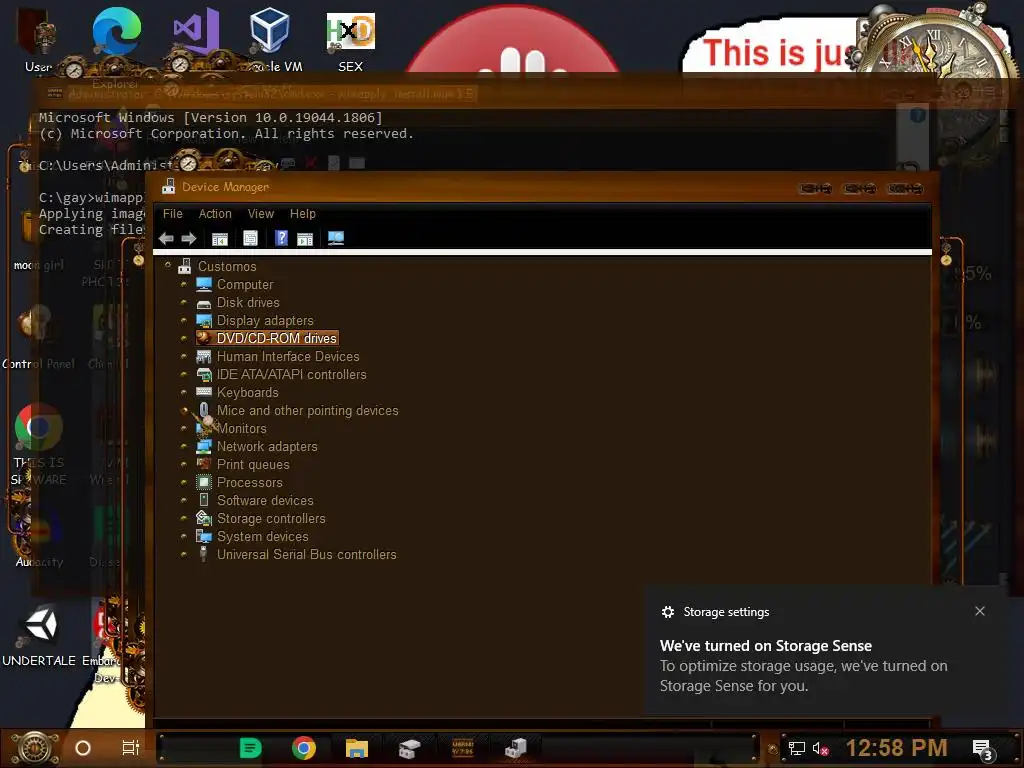Open Properties via the toolbar sheet icon

point(250,238)
